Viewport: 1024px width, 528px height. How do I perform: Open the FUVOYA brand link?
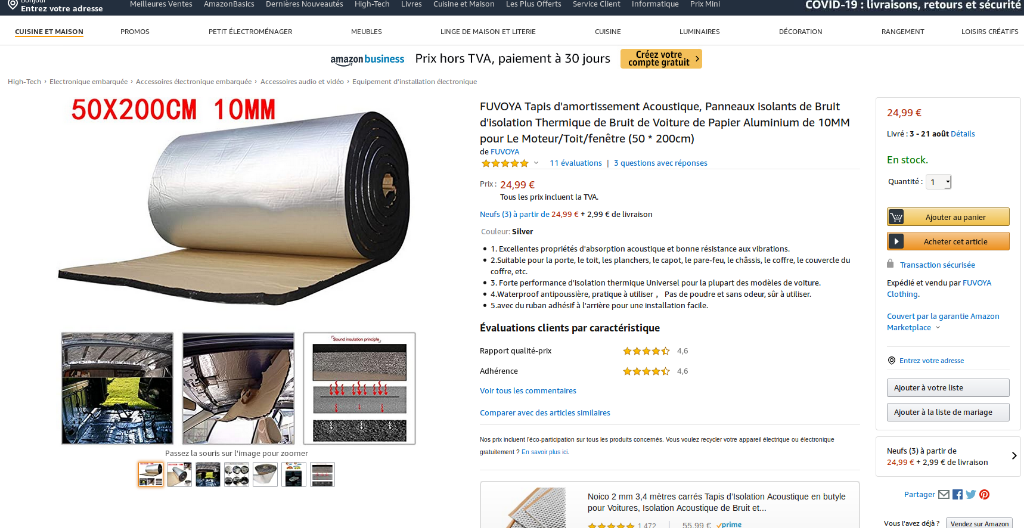tap(505, 152)
